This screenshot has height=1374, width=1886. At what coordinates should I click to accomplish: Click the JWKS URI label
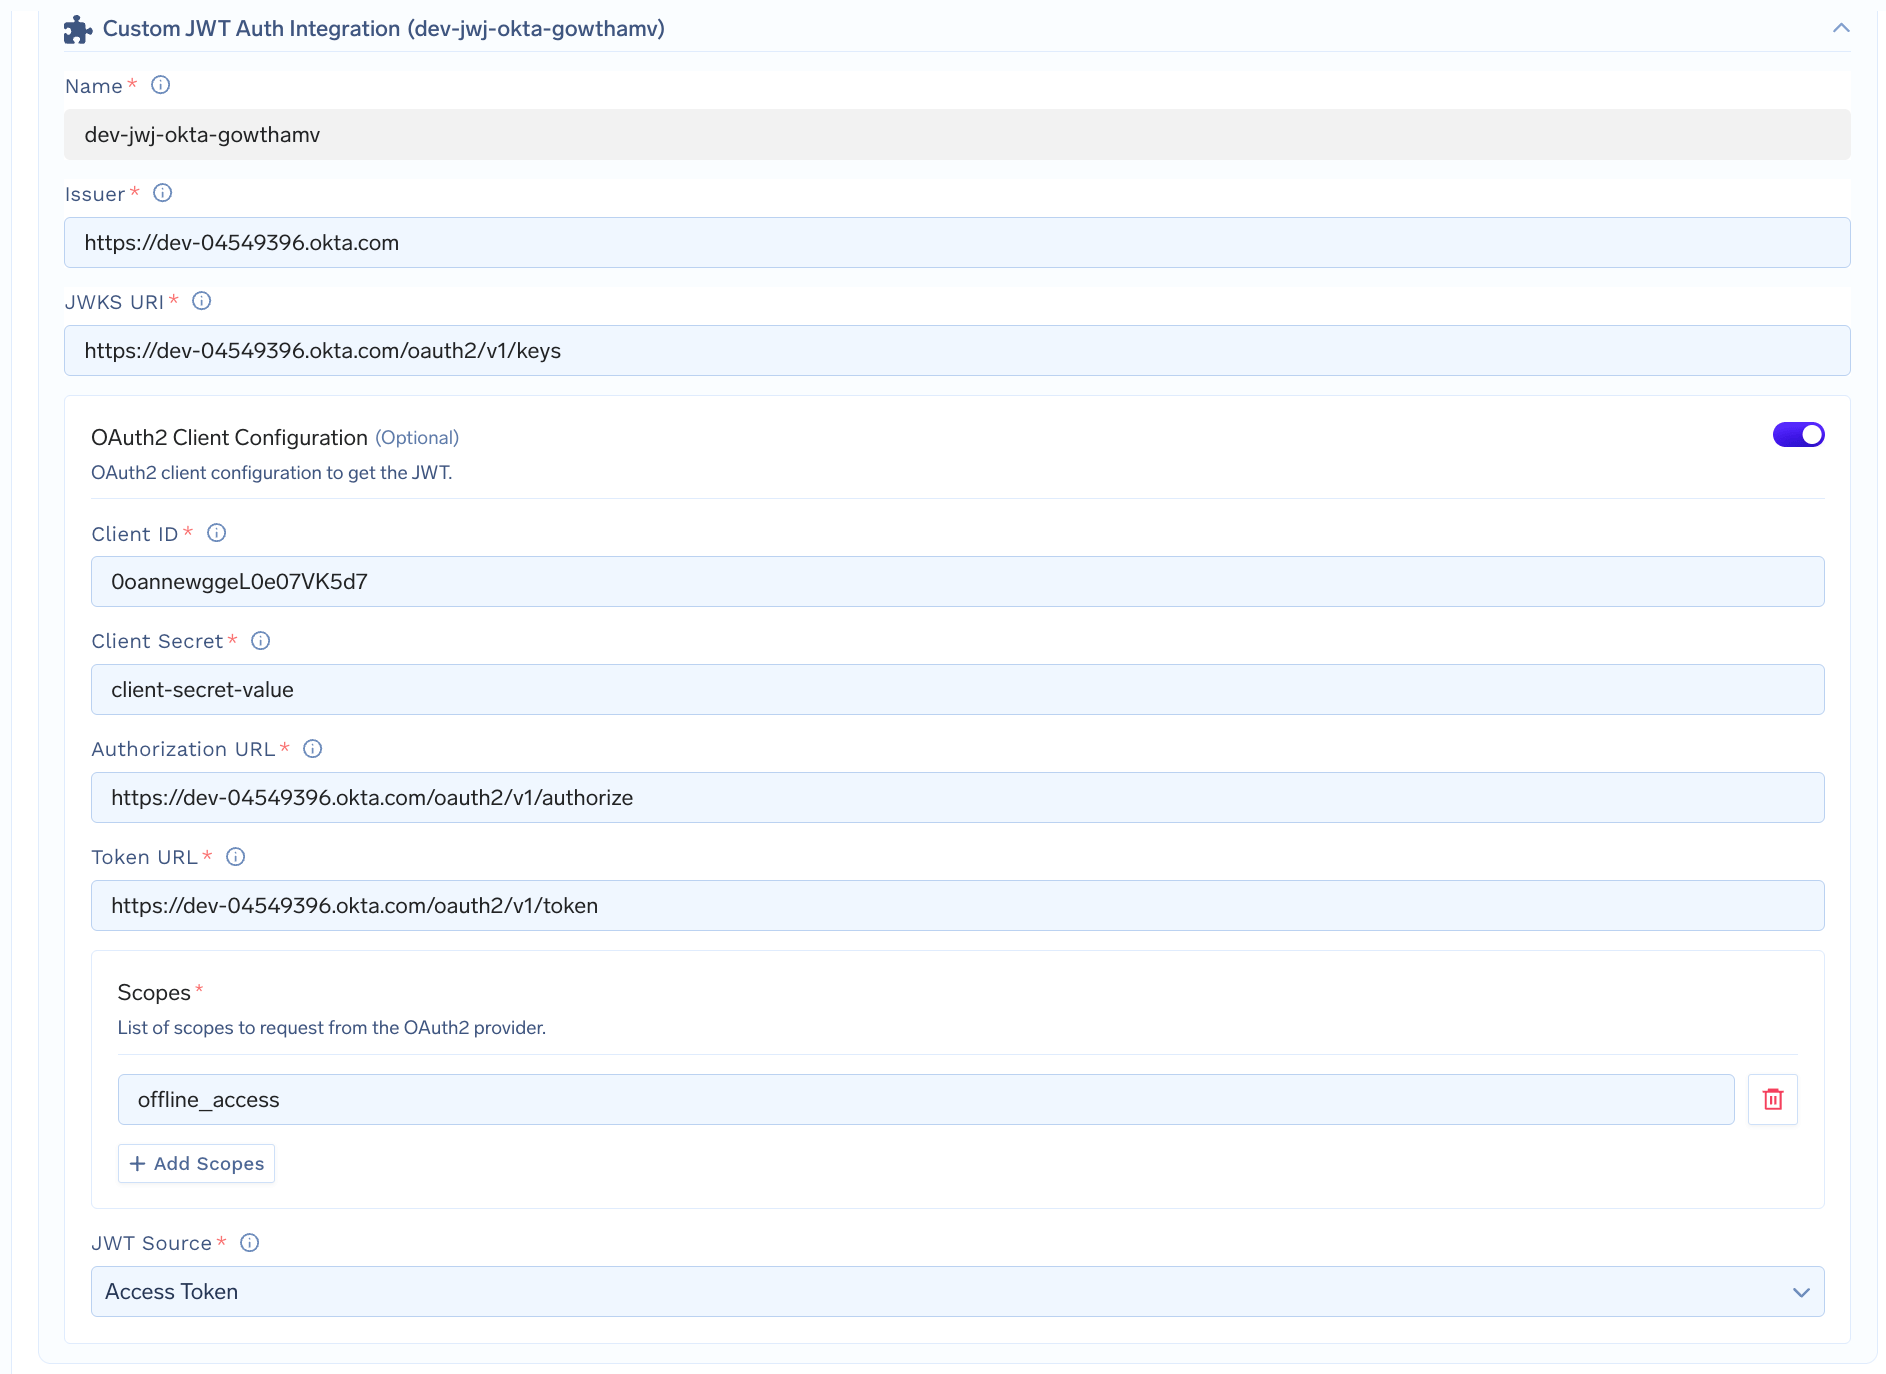114,302
